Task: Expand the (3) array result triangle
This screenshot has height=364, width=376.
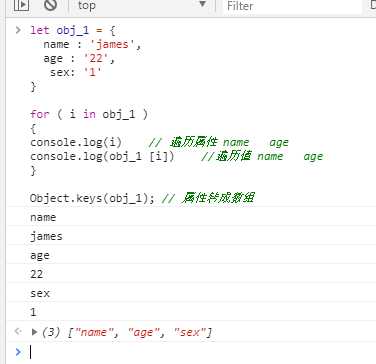Action: (x=34, y=332)
